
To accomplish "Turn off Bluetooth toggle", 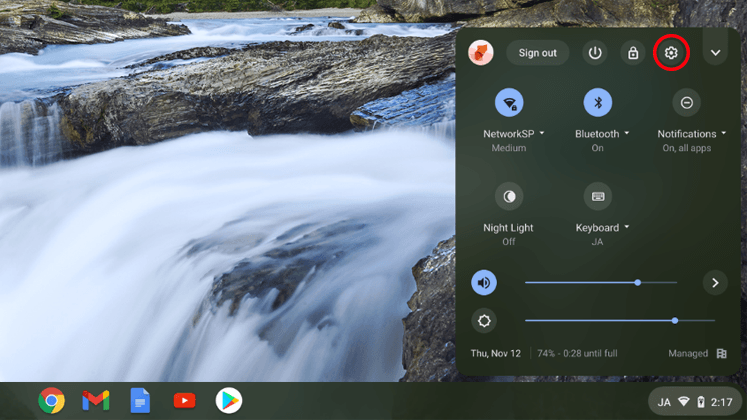I will (x=597, y=102).
